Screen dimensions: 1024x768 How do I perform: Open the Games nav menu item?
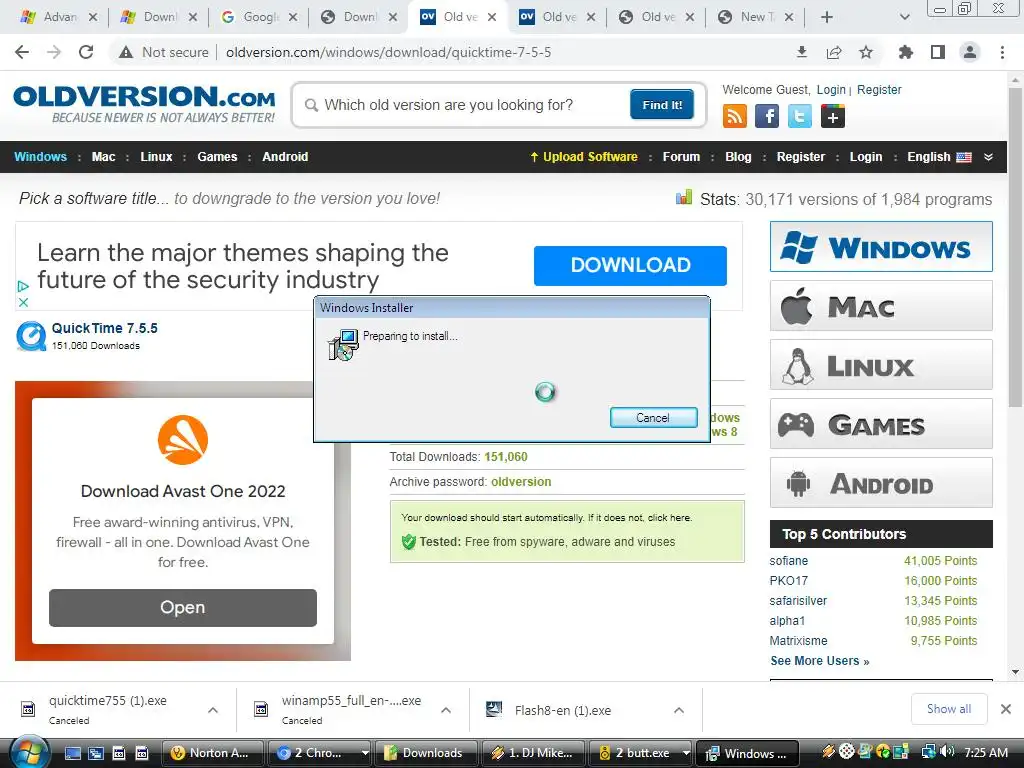(217, 157)
